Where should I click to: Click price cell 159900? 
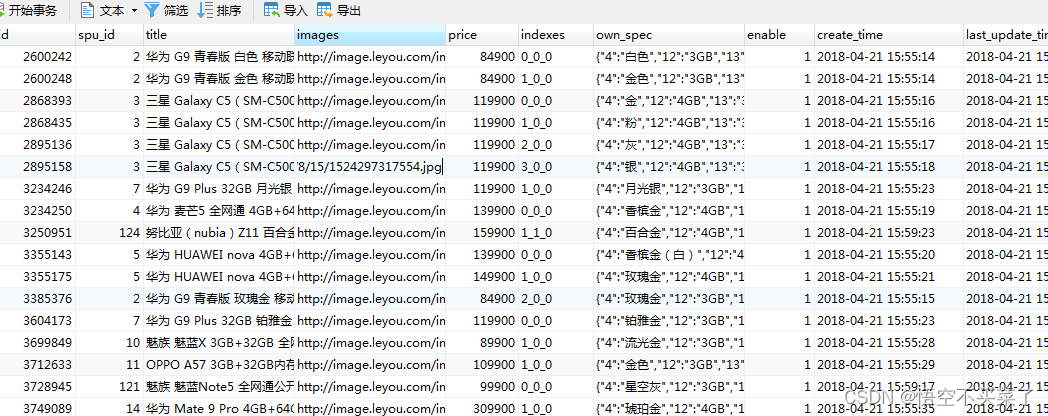coord(482,233)
